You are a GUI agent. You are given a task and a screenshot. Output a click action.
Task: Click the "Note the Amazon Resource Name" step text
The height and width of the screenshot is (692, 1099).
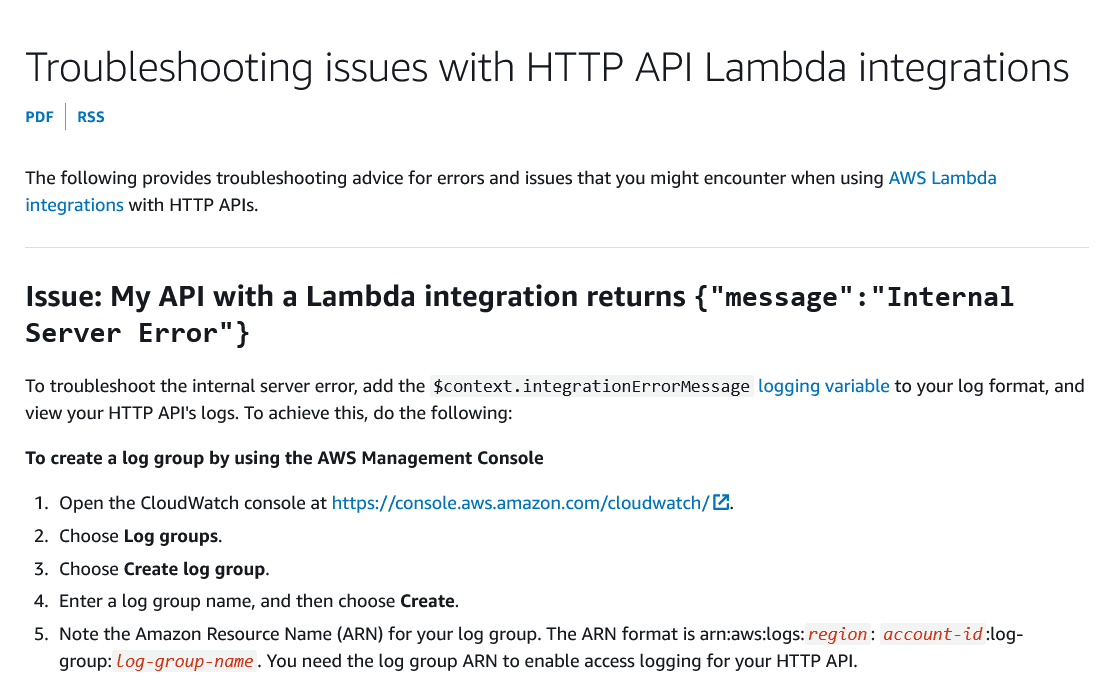300,634
